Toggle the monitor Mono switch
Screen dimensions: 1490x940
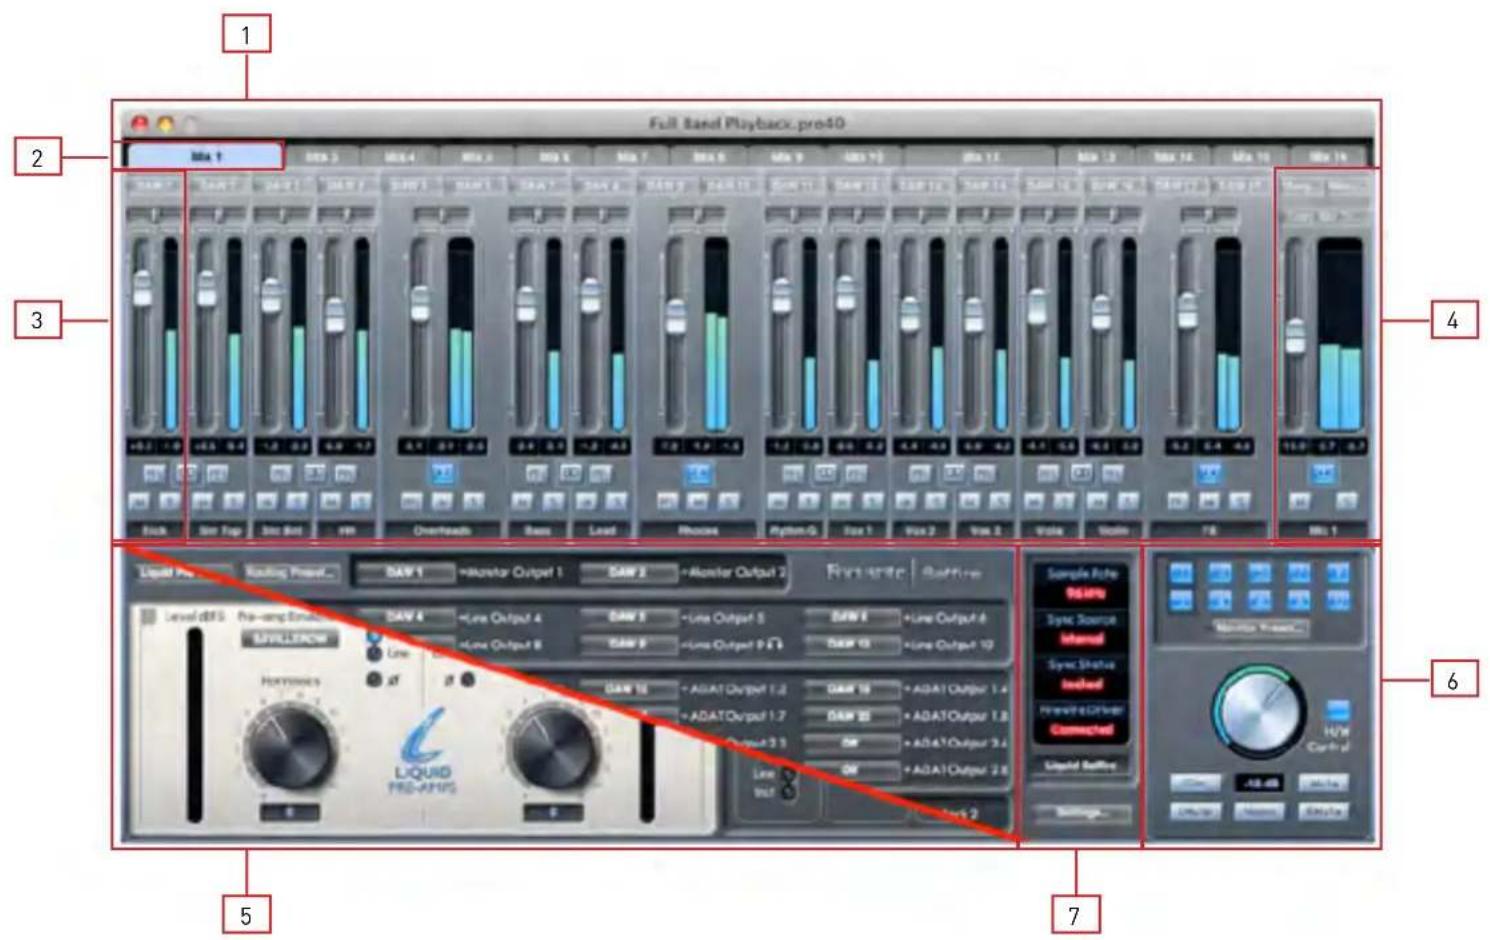click(x=1258, y=811)
